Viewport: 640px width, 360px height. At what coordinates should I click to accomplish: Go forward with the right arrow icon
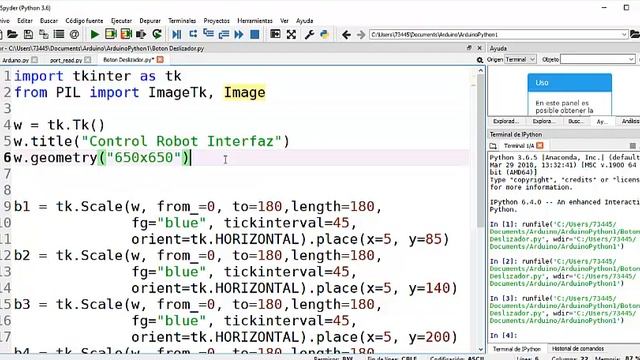click(x=361, y=35)
